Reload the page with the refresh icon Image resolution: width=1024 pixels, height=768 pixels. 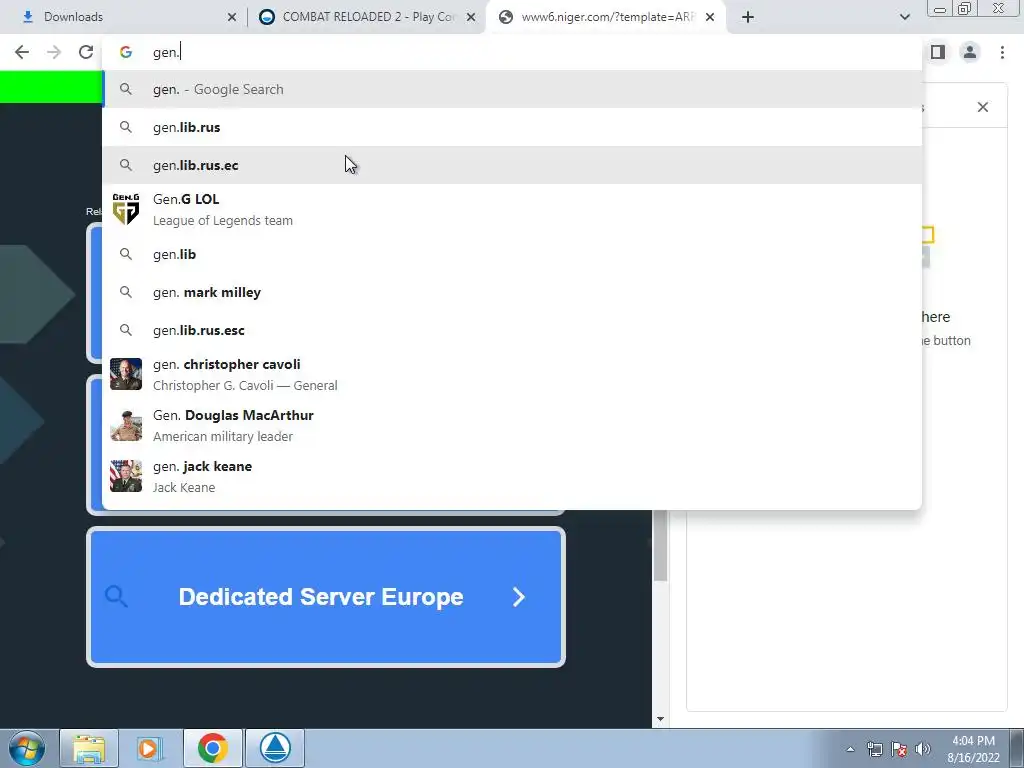[x=86, y=52]
